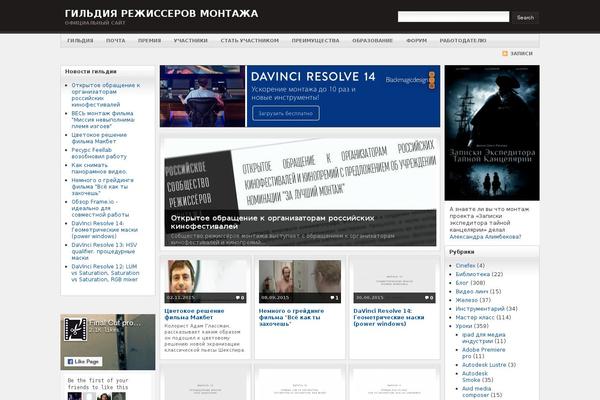Click the Загрузить бесплатно banner button
Viewport: 600px width, 400px height.
pos(286,113)
